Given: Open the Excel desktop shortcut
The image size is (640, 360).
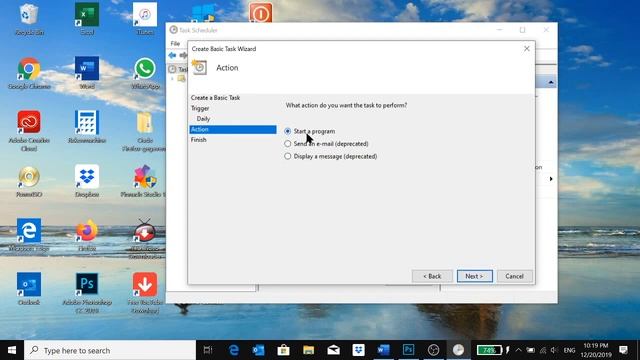Looking at the screenshot, I should point(87,19).
